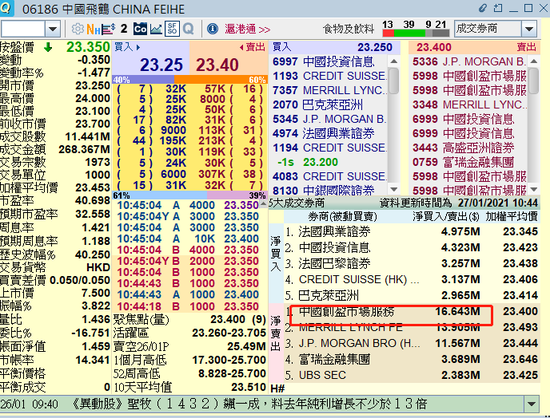The height and width of the screenshot is (418, 550).
Task: Click the Q app logo in title bar
Action: (x=6, y=8)
